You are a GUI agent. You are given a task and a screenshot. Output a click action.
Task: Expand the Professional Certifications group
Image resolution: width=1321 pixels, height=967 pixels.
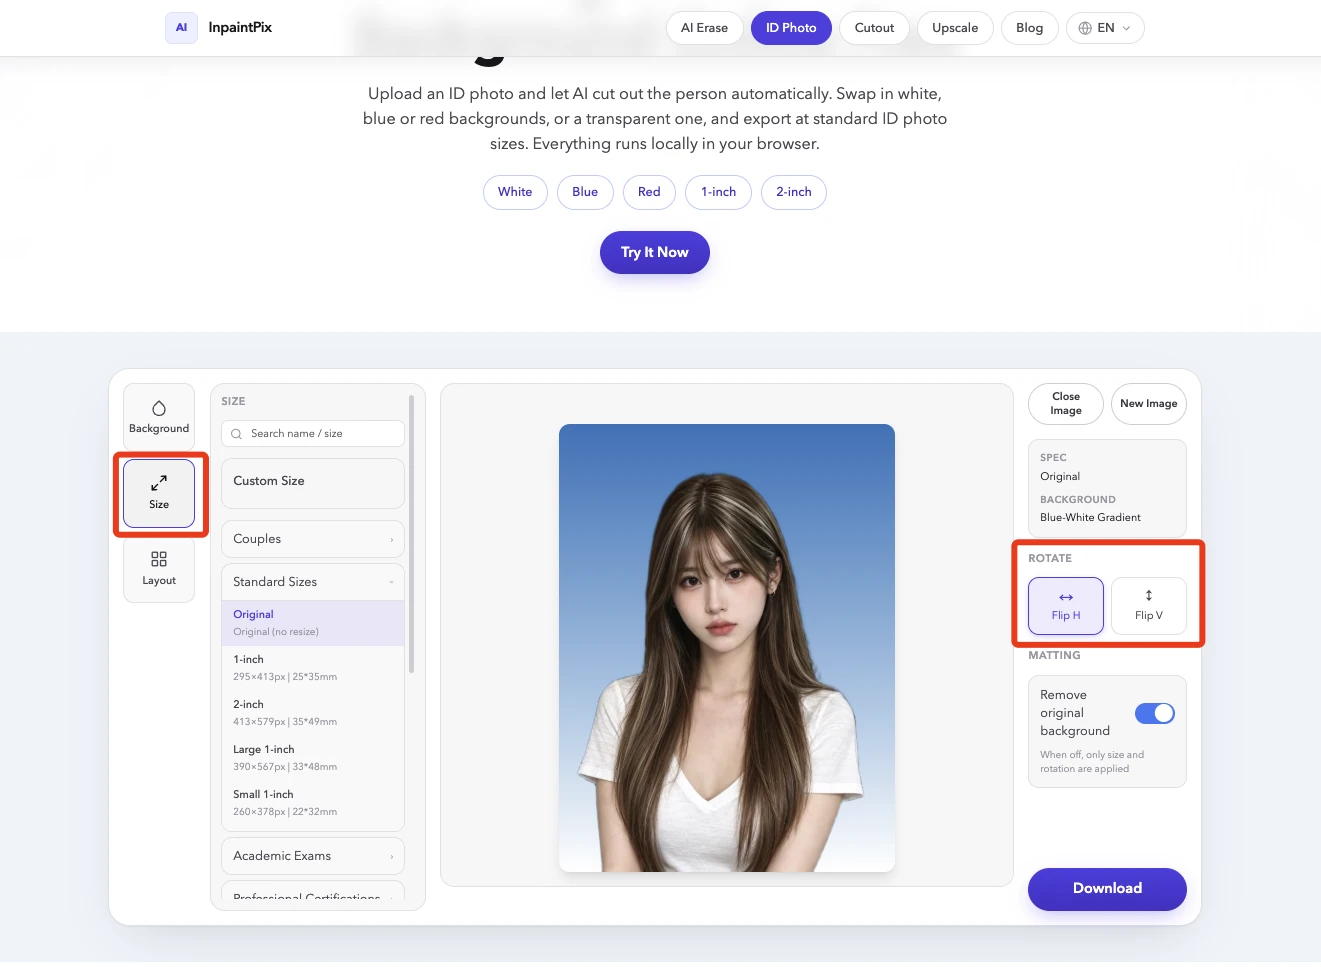coord(313,890)
